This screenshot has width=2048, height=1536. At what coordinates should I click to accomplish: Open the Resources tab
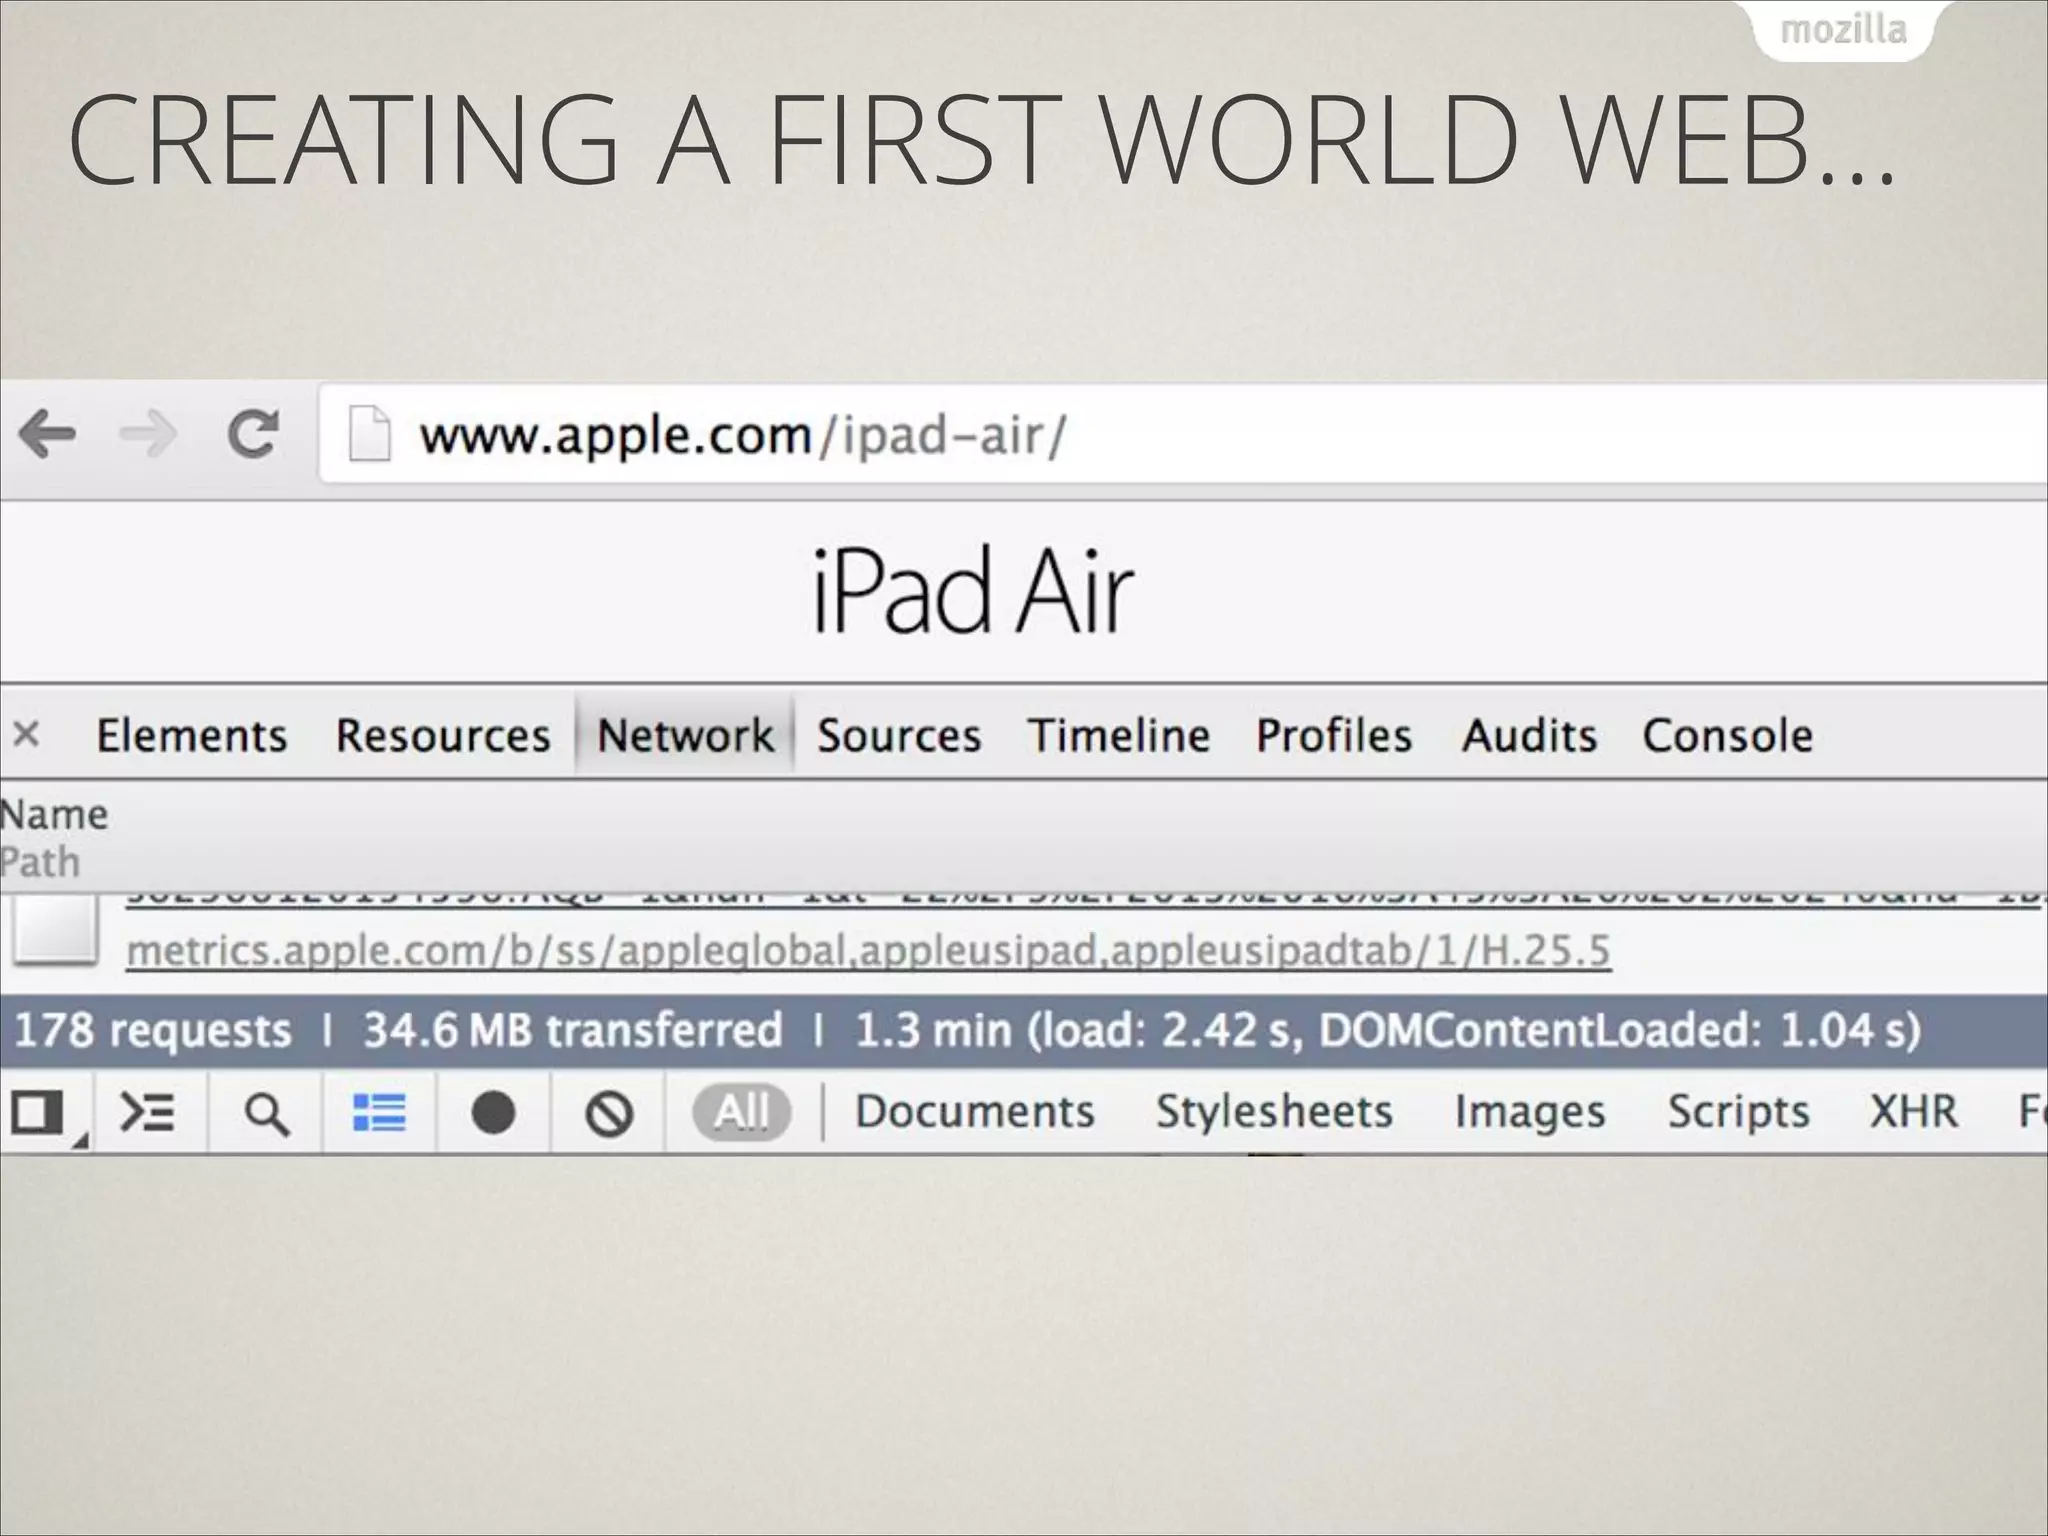(442, 735)
